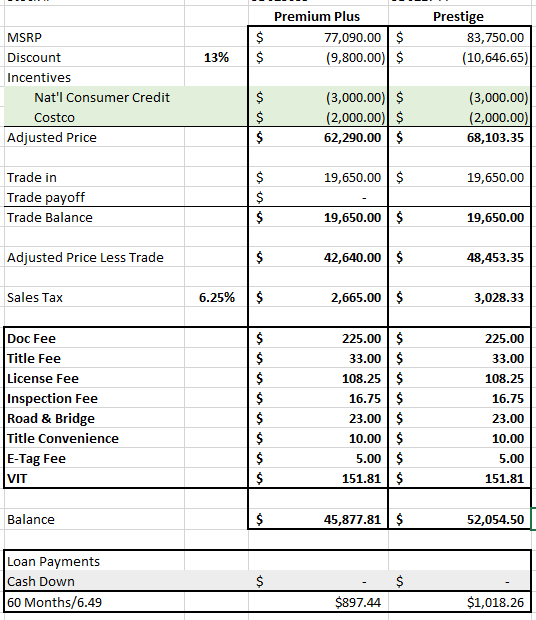Select the Premium Plus column header cell

tap(317, 17)
